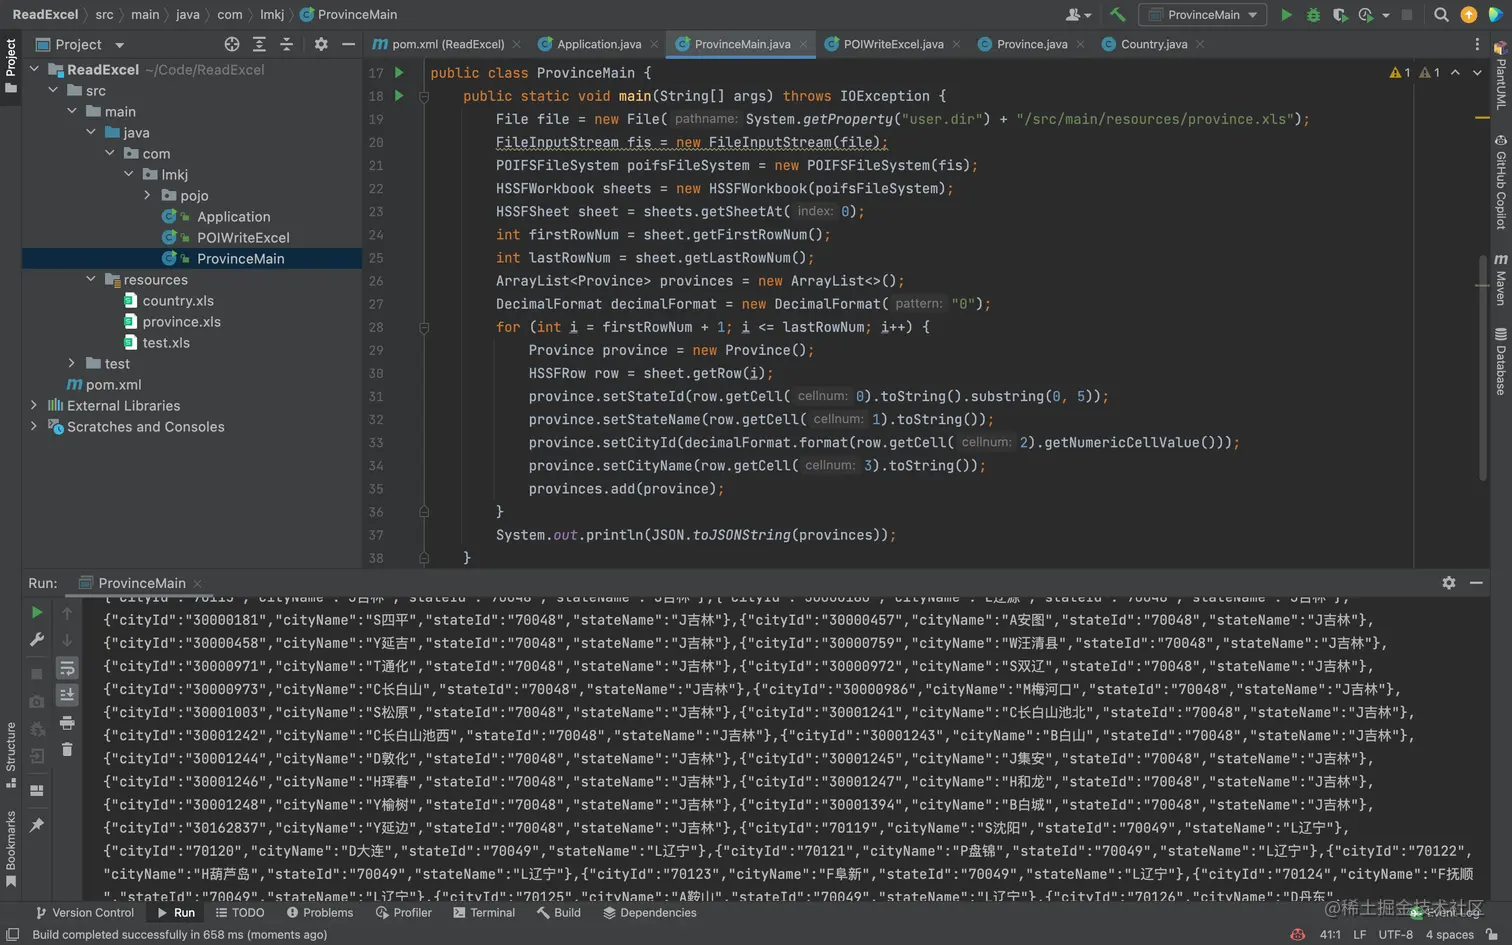This screenshot has height=945, width=1512.
Task: Build the project with the hammer icon
Action: pos(1118,15)
